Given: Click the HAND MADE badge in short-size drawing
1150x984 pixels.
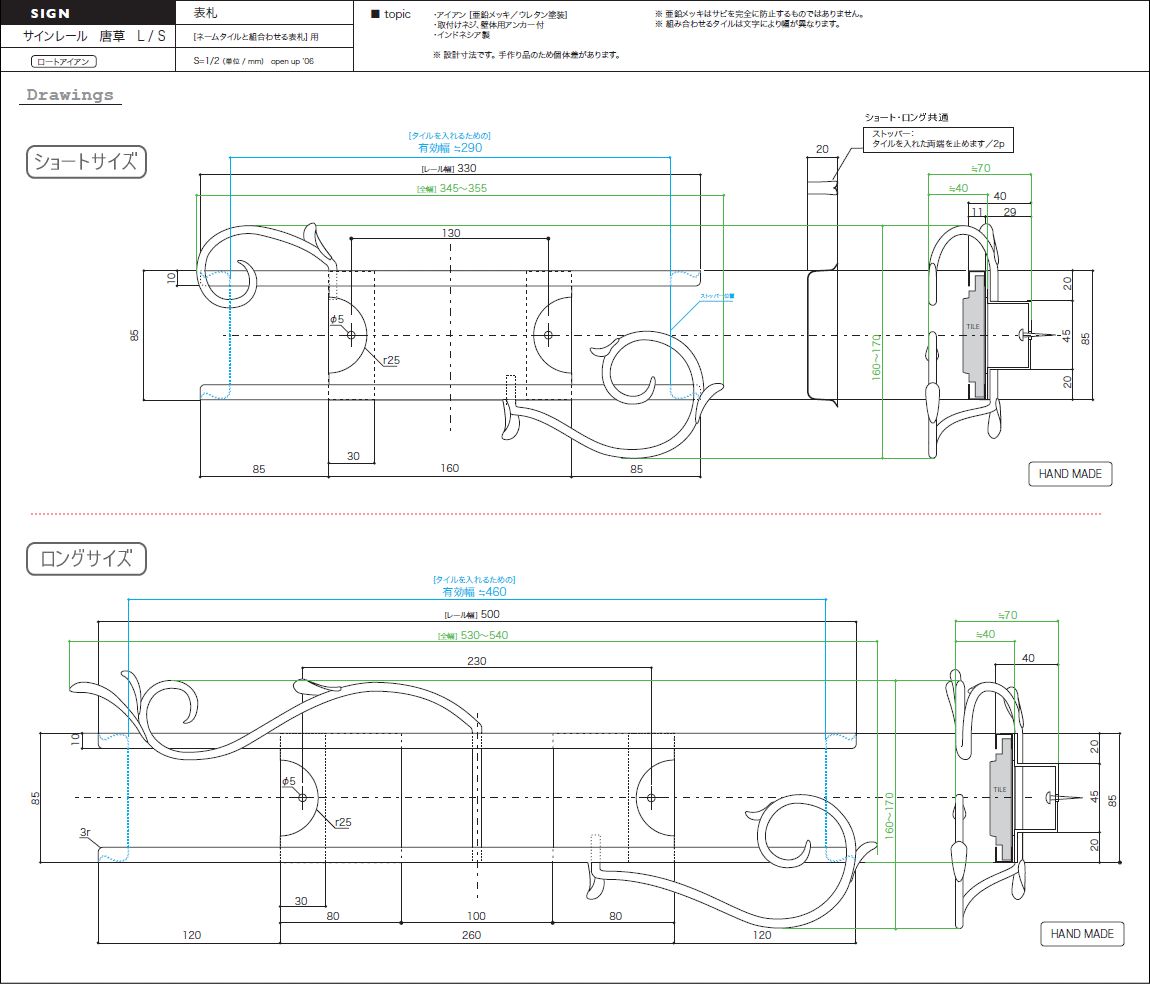Looking at the screenshot, I should [1069, 474].
